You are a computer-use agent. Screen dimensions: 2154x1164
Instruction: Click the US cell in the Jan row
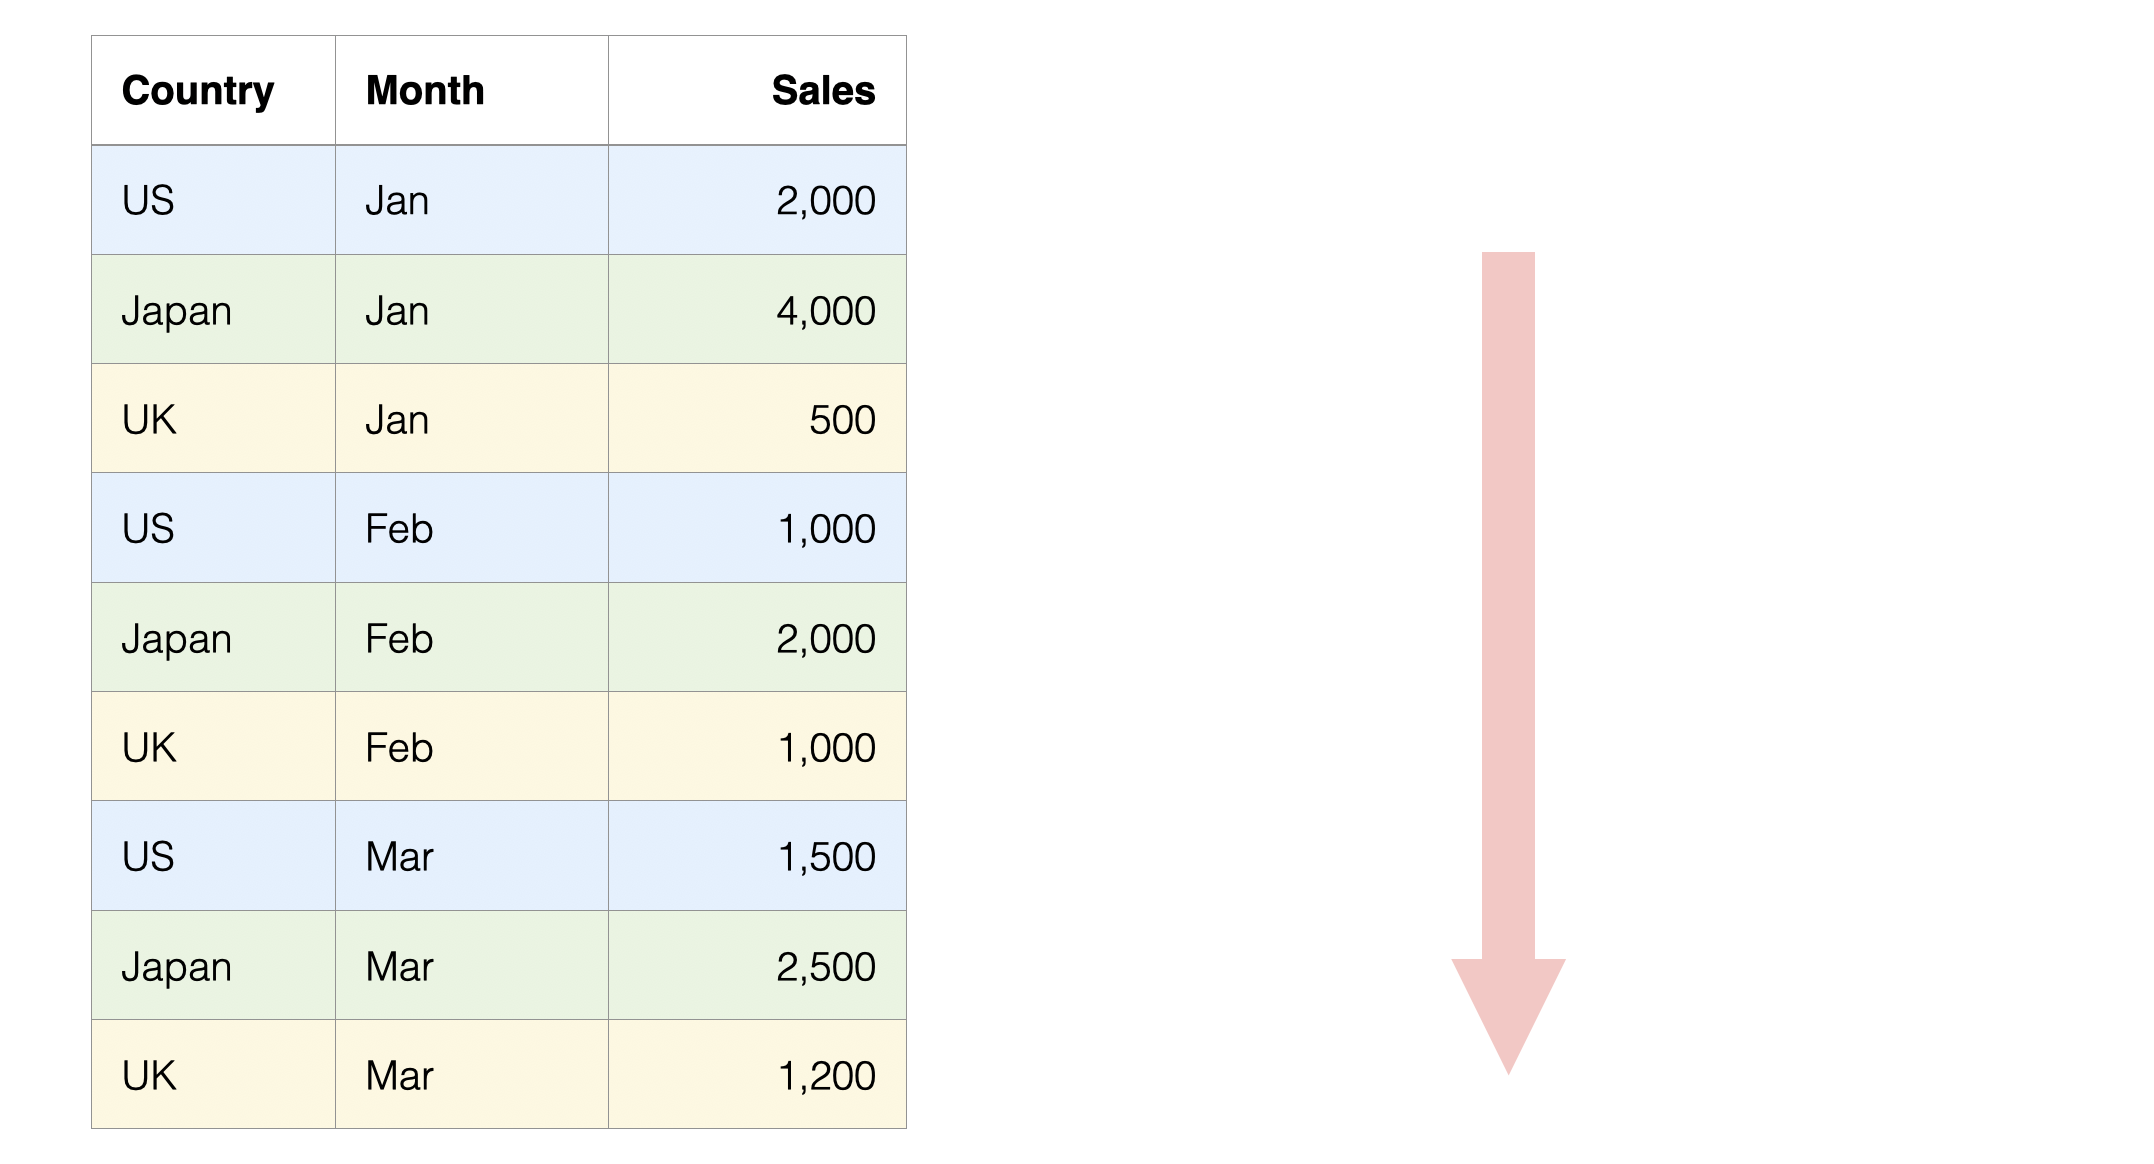coord(148,201)
